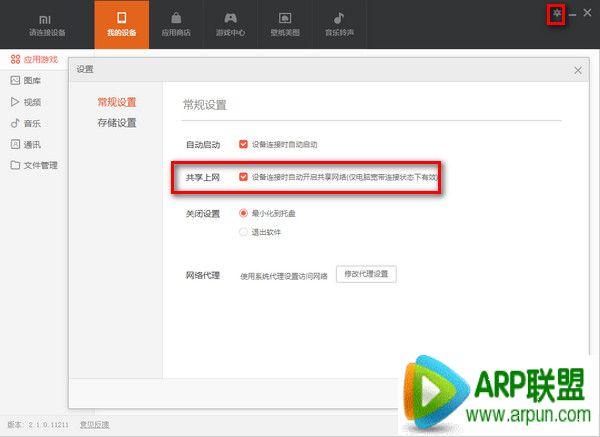Viewport: 600px width, 437px height.
Task: Switch to 常规设置 settings tab
Action: coord(116,102)
